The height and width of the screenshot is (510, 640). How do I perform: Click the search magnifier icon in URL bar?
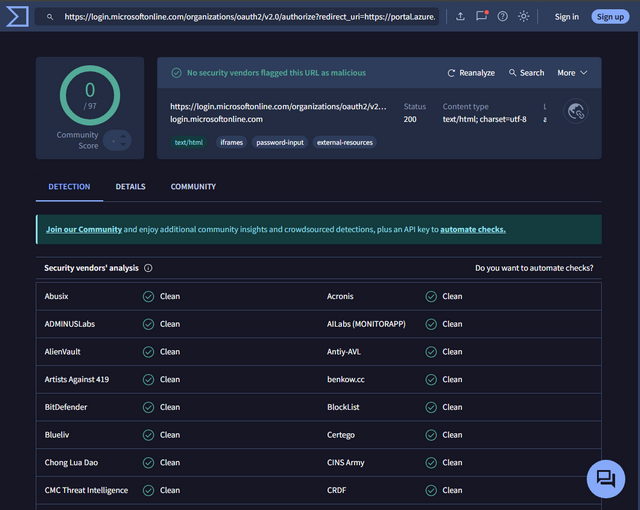pos(50,17)
